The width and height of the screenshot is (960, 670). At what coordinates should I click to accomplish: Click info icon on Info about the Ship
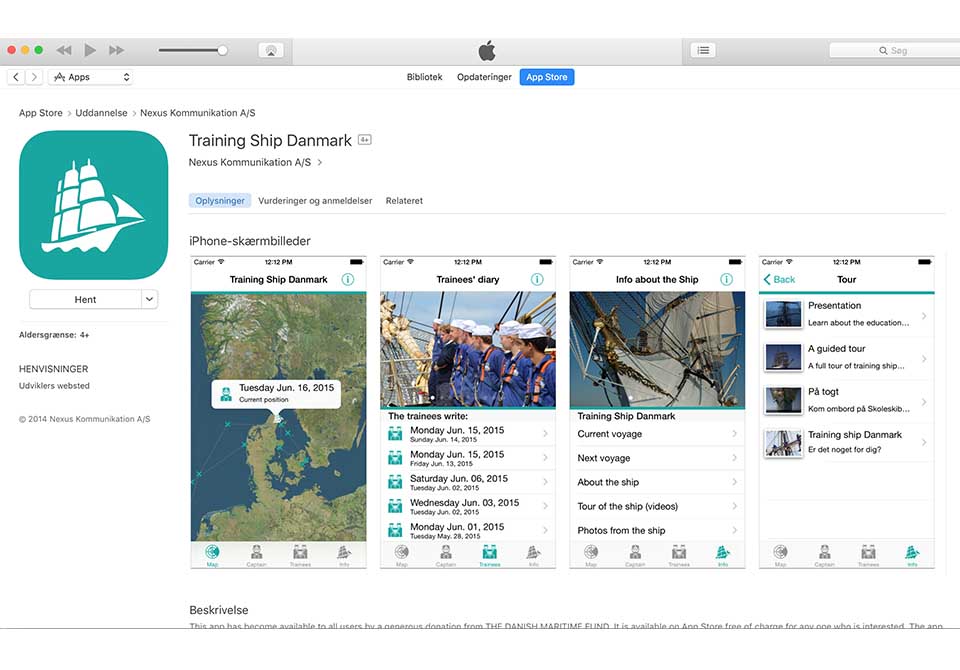(726, 279)
